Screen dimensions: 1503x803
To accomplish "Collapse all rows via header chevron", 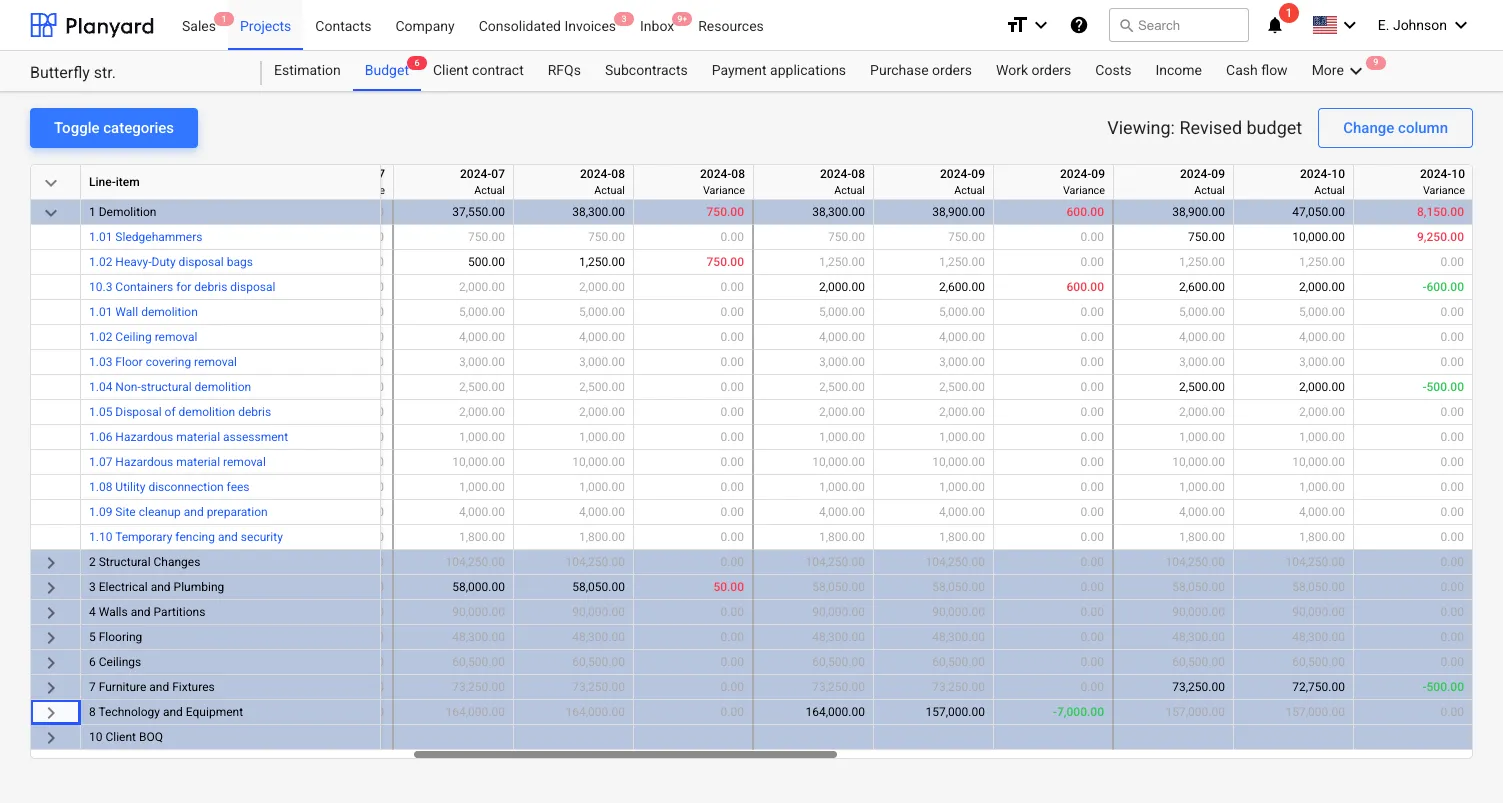I will point(51,182).
